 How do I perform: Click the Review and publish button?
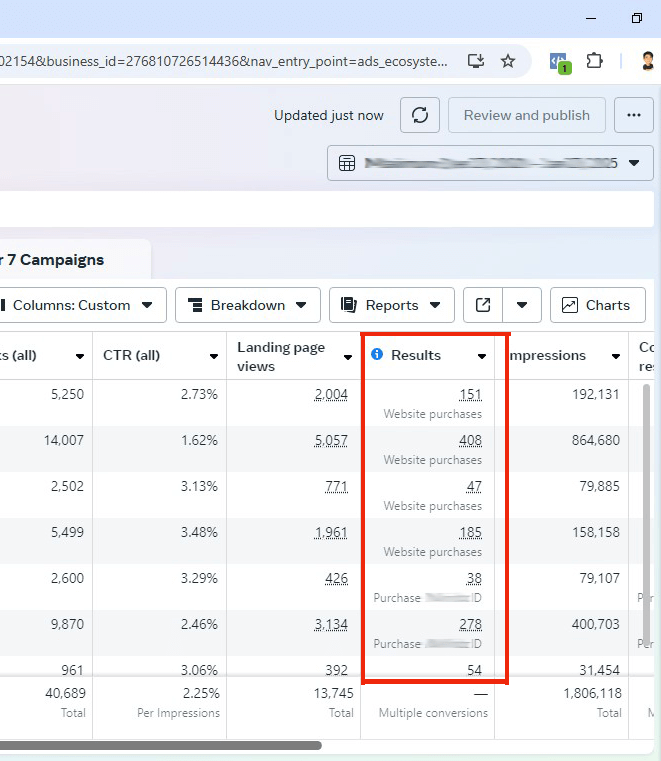point(526,115)
